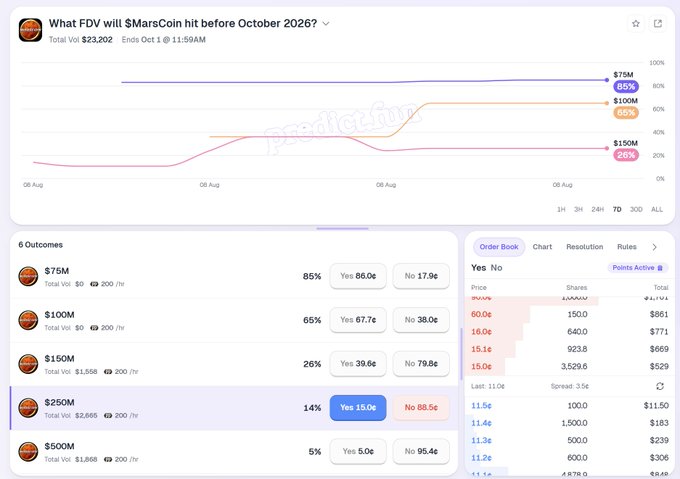Click the MarsCoin market logo in header
The width and height of the screenshot is (680, 479).
(x=30, y=30)
